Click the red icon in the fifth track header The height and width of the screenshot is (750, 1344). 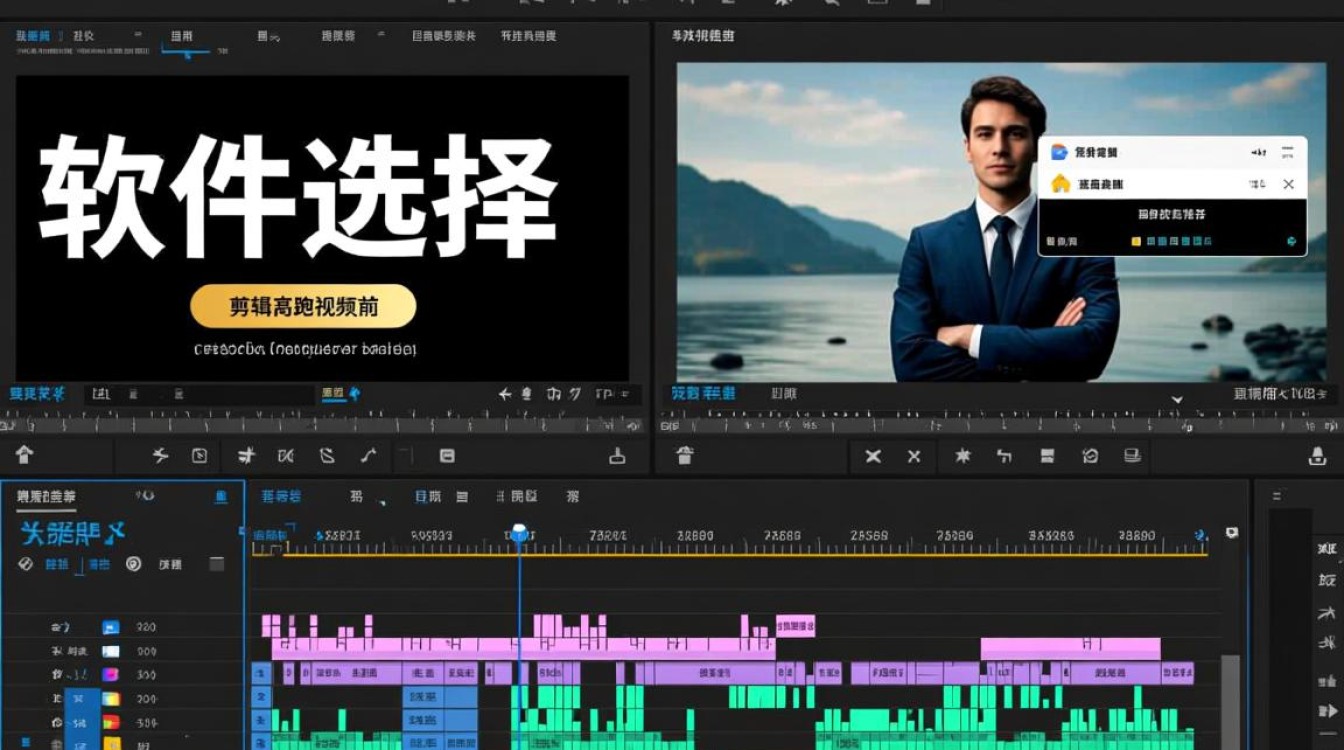click(111, 722)
